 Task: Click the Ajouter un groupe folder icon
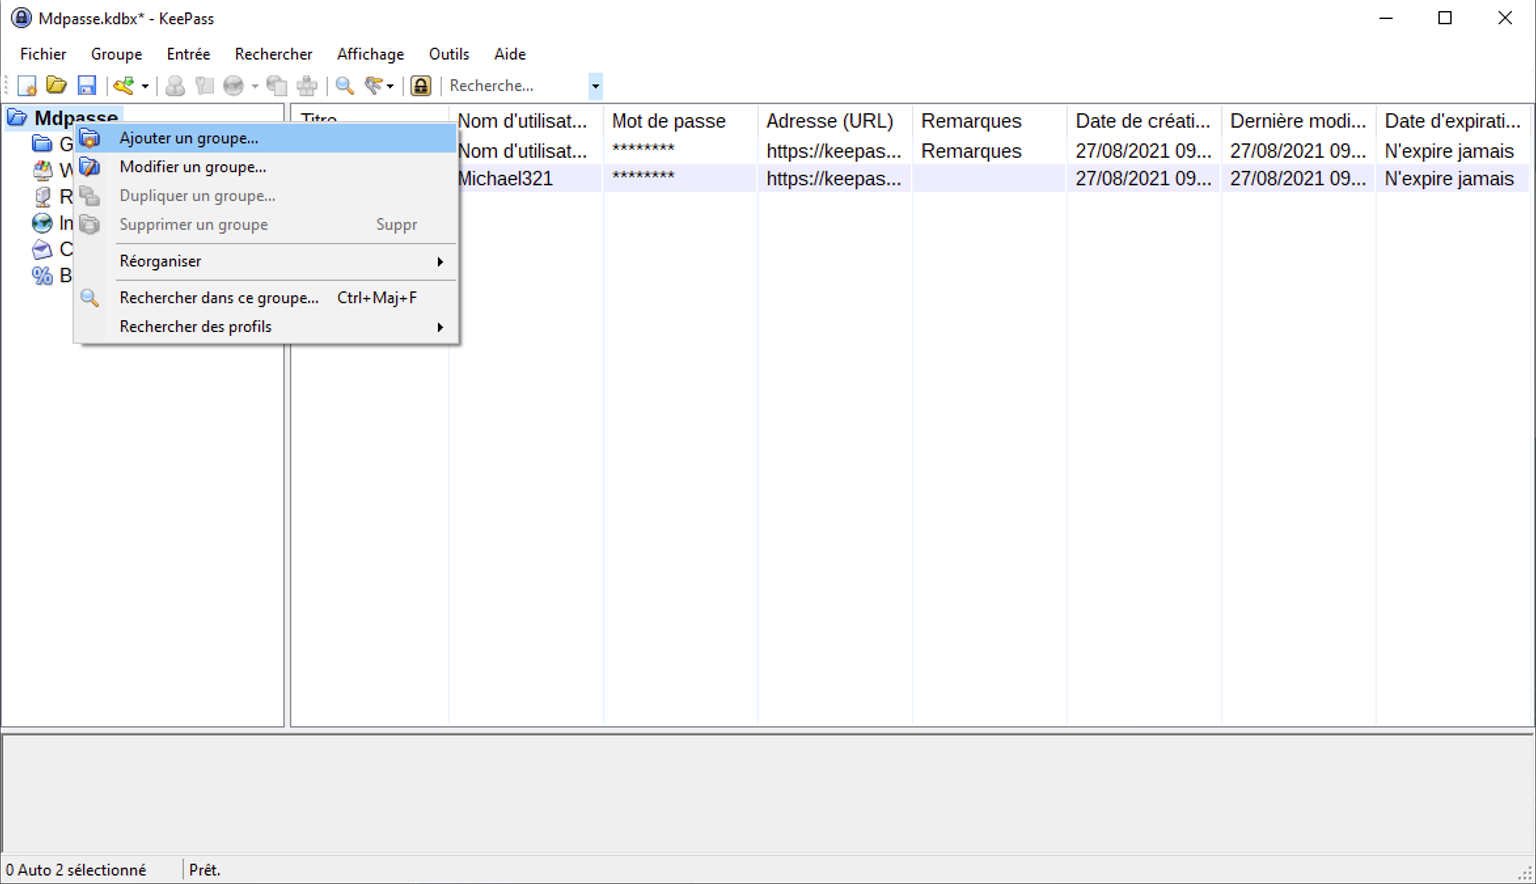[90, 138]
